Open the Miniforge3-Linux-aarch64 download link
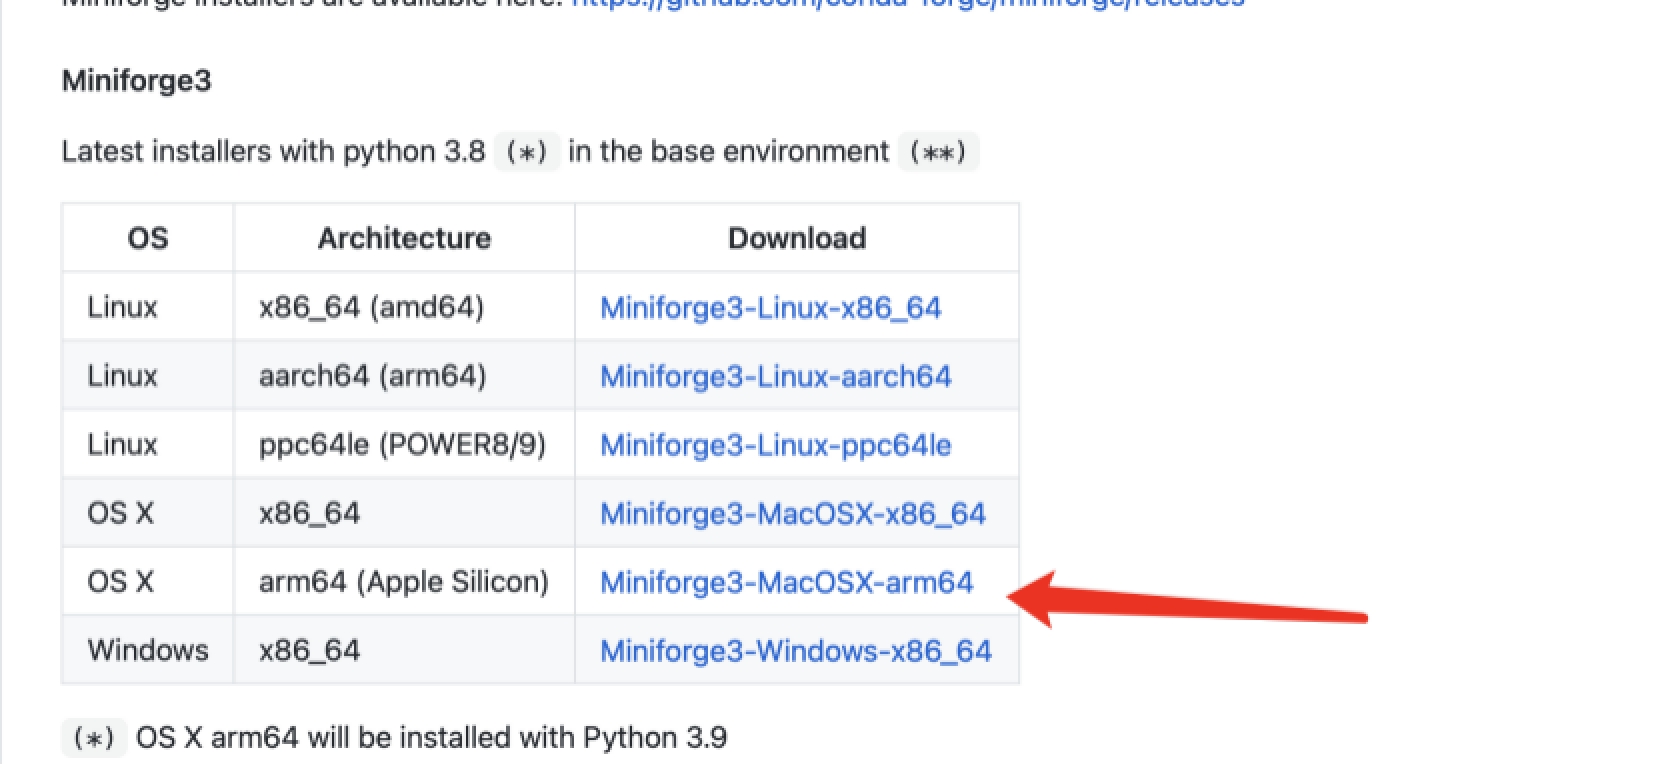 coord(775,376)
